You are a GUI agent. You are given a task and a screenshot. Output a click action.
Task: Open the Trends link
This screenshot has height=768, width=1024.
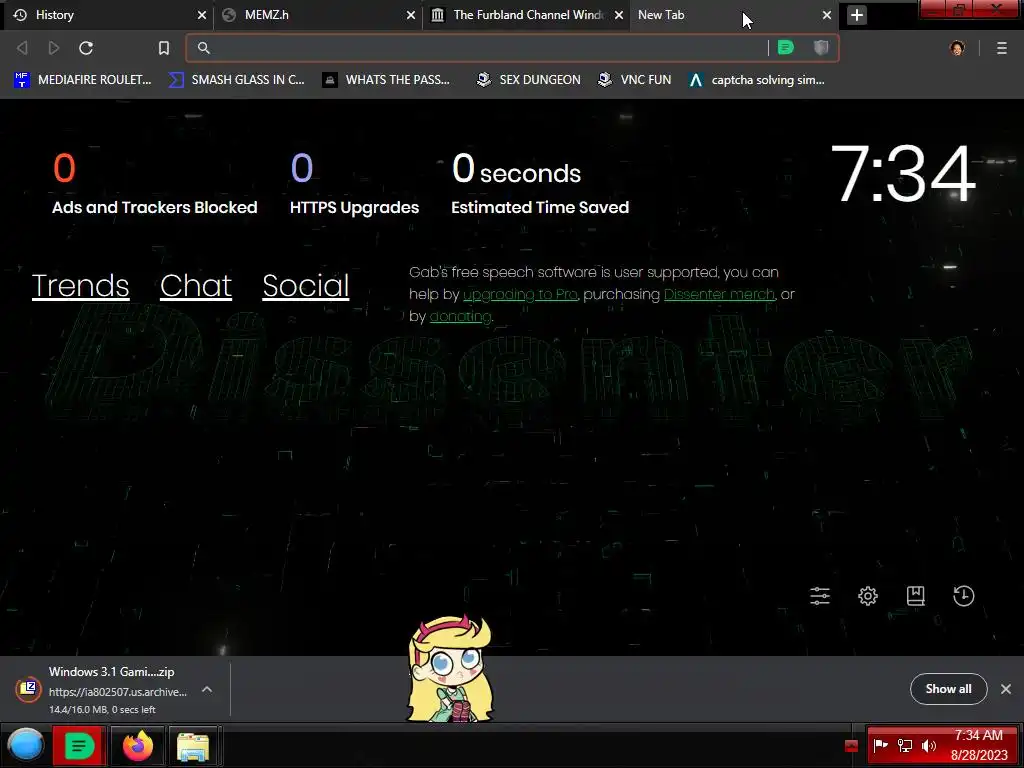pyautogui.click(x=80, y=285)
